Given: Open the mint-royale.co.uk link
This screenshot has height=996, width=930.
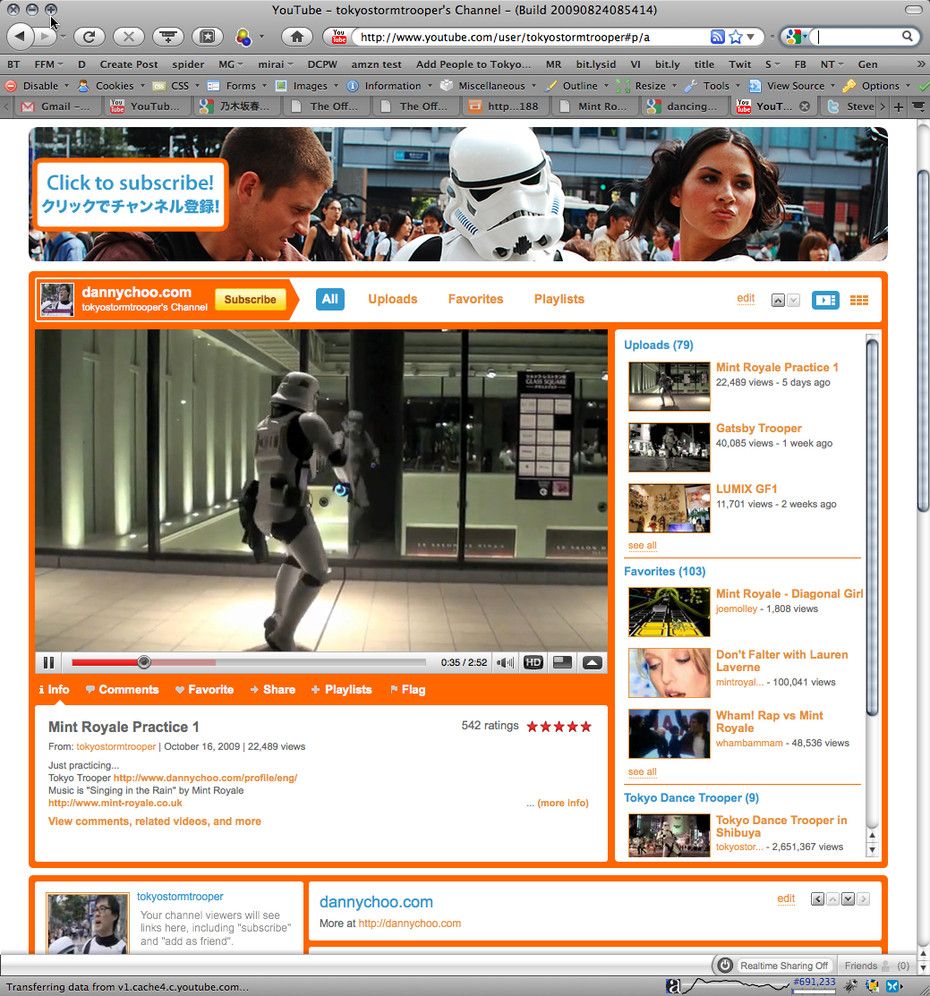Looking at the screenshot, I should click(115, 803).
